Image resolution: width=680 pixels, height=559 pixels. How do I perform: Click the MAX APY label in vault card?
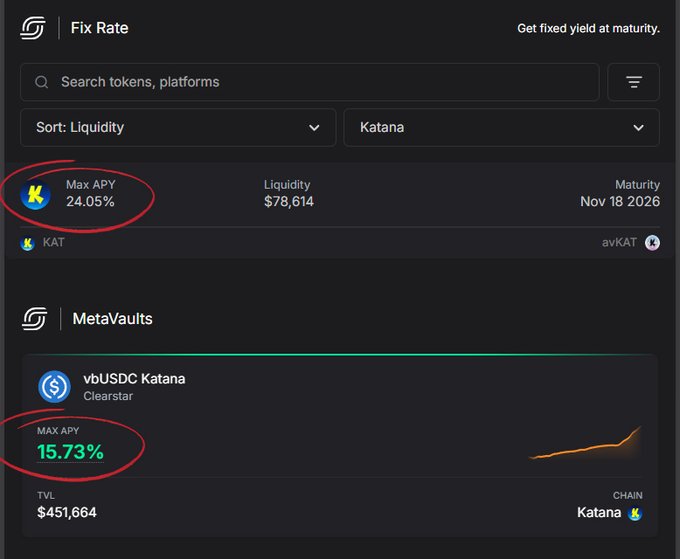click(x=58, y=431)
